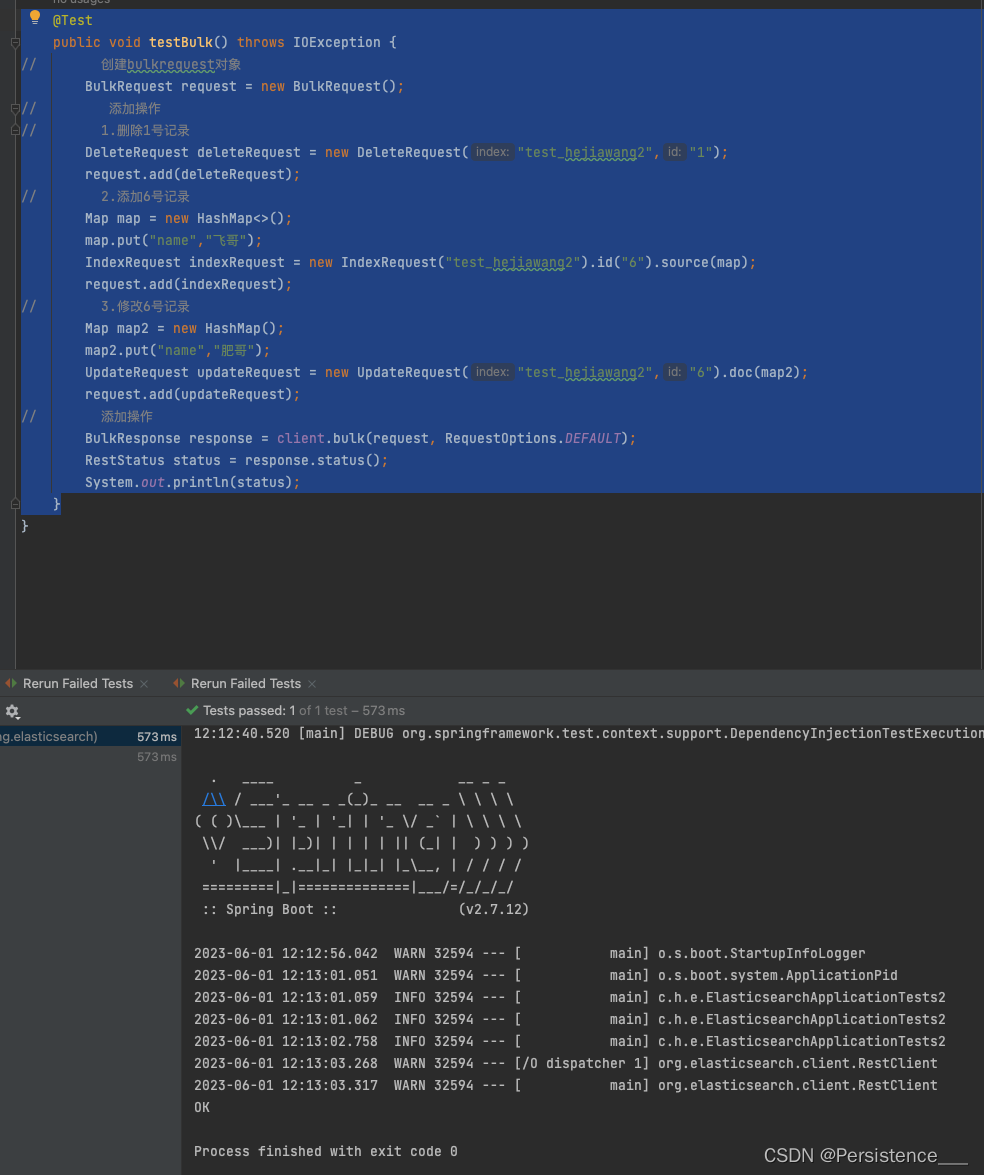Viewport: 984px width, 1175px height.
Task: Click the "飞哥" string in map.put
Action: pos(226,241)
